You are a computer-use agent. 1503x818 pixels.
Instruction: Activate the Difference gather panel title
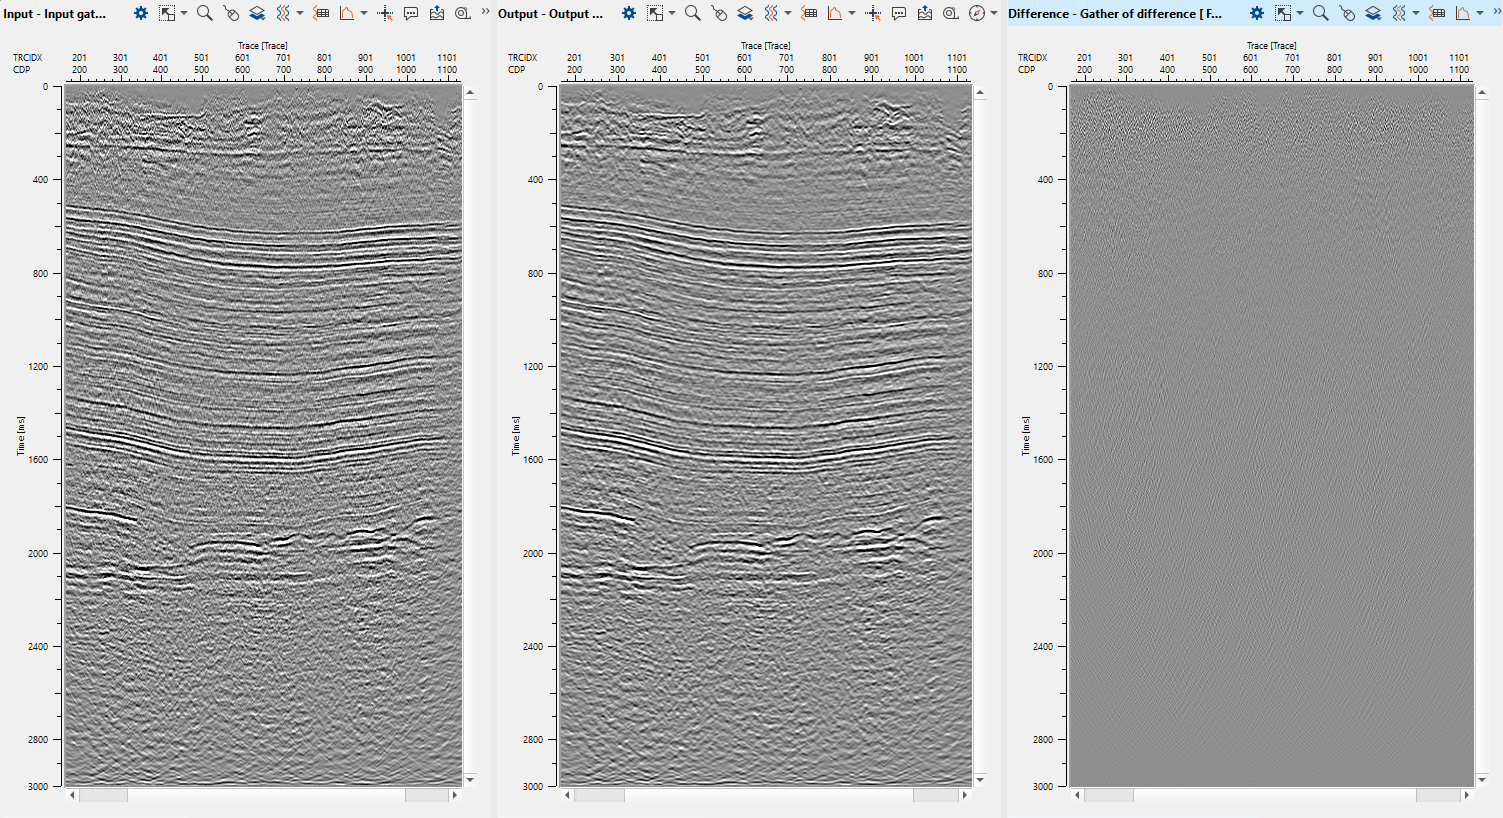(x=1115, y=14)
